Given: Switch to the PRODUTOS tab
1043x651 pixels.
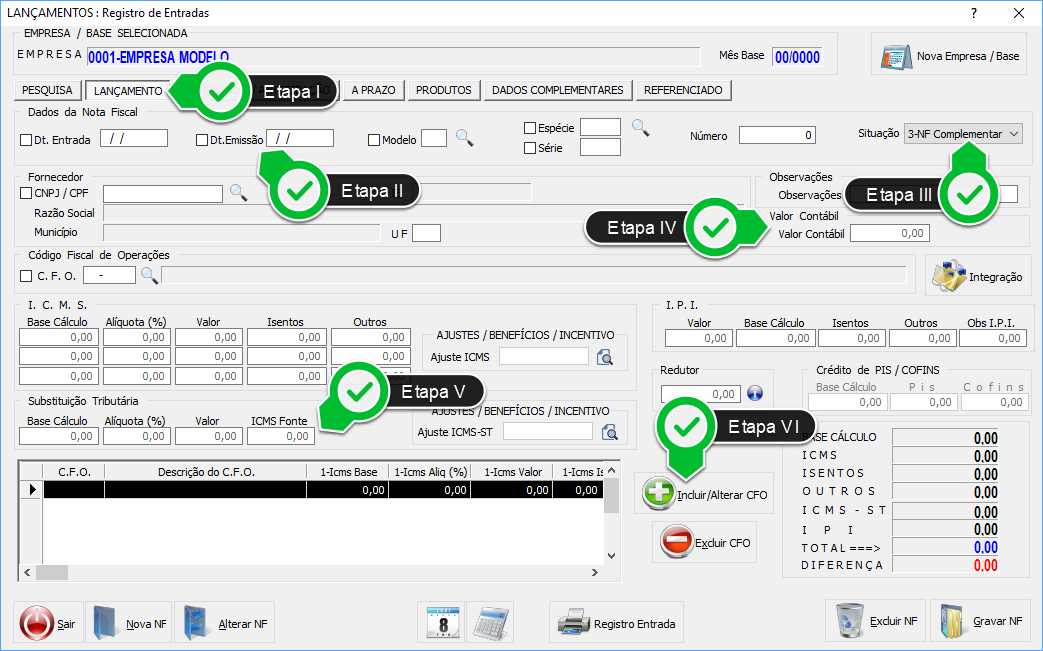Looking at the screenshot, I should 443,90.
